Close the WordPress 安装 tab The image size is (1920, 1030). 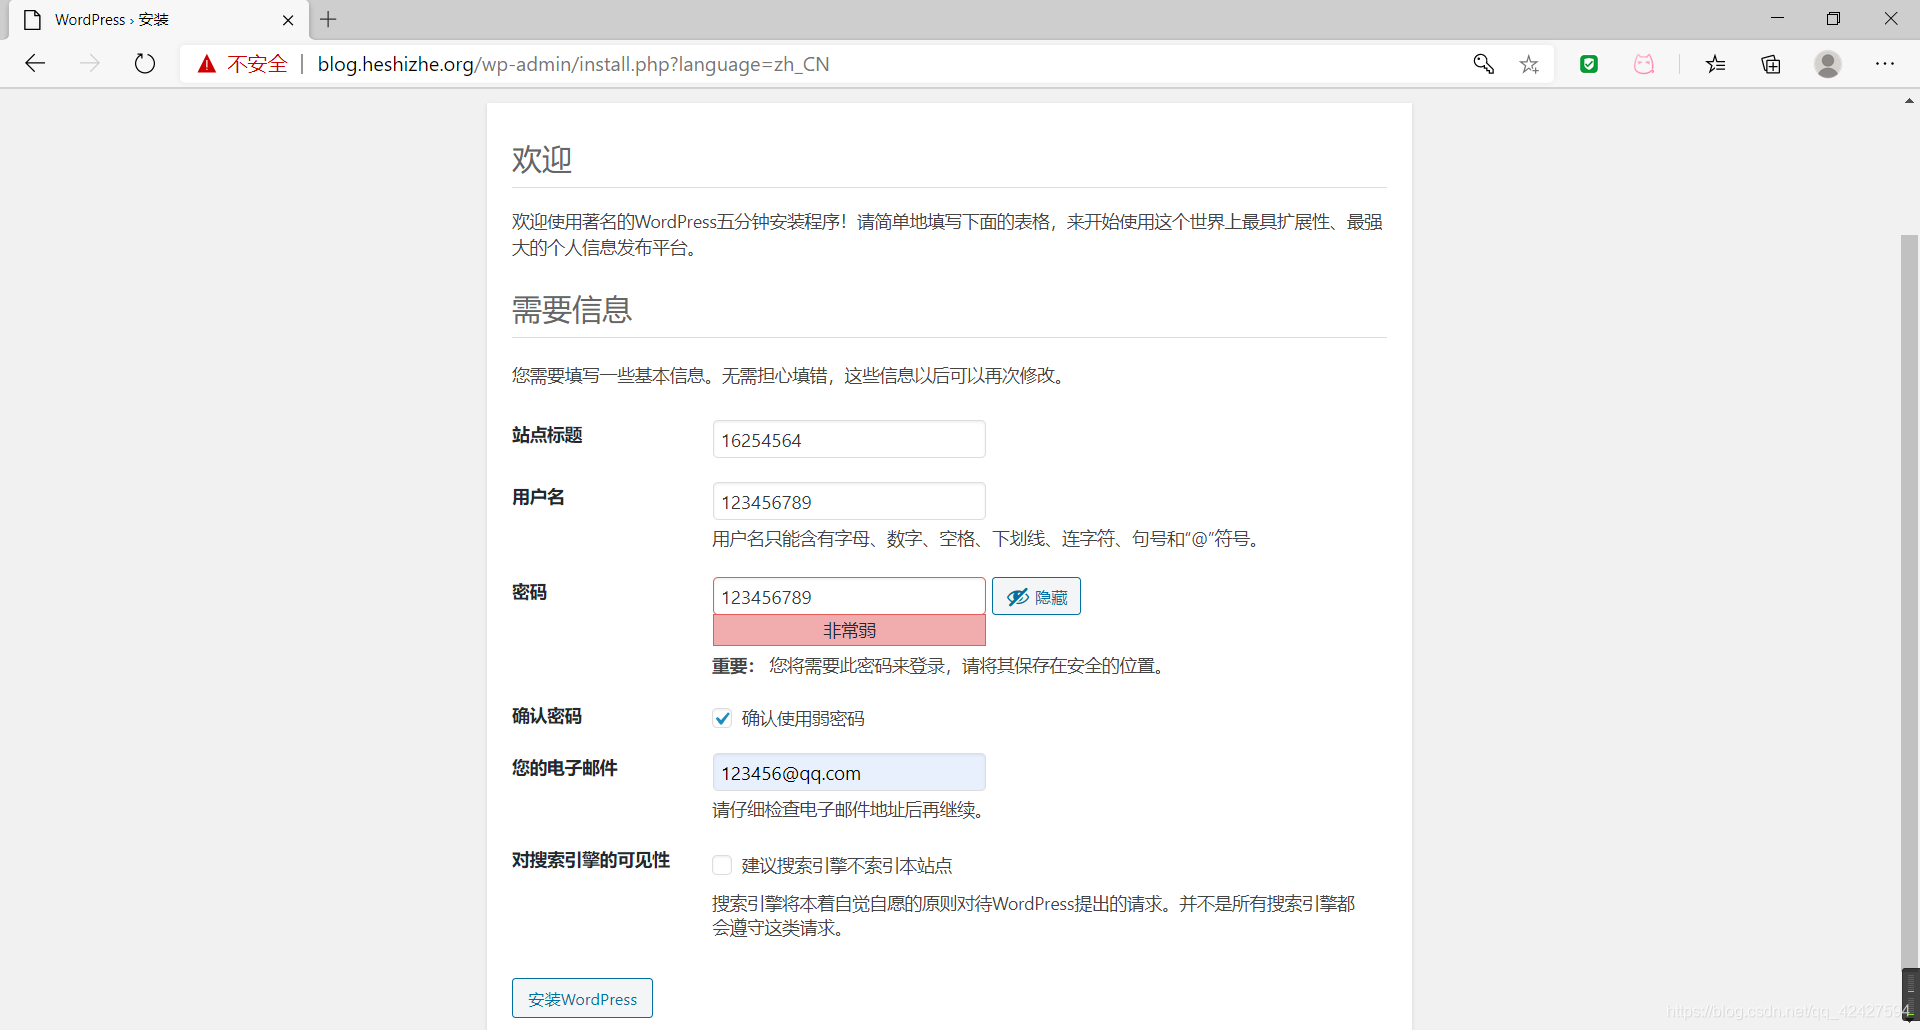[288, 20]
